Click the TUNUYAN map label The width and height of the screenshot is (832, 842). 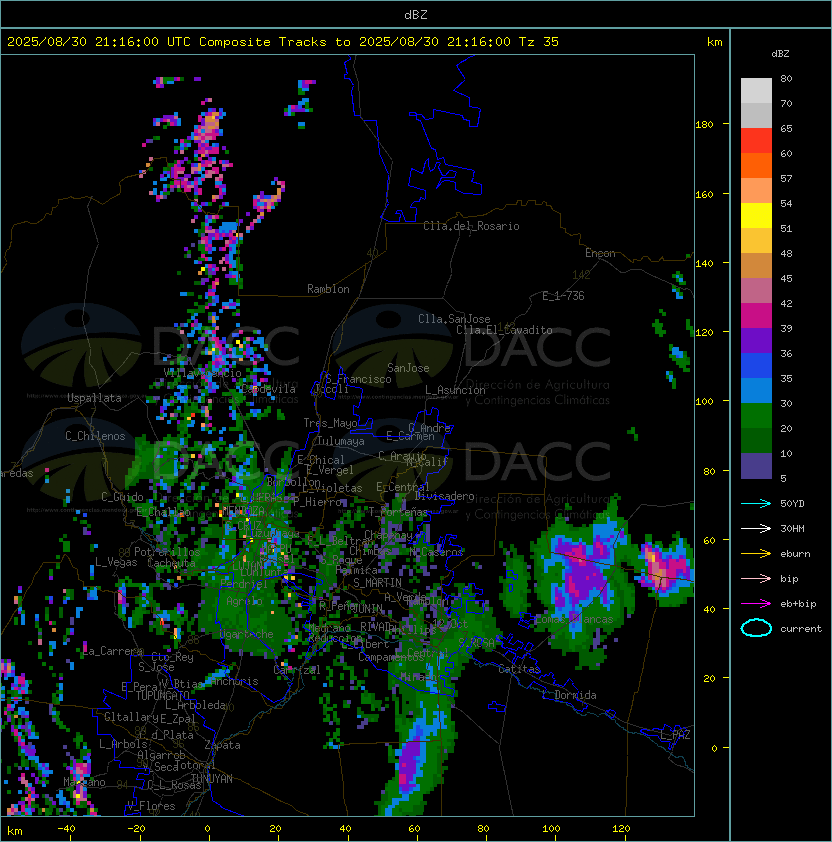tap(212, 779)
